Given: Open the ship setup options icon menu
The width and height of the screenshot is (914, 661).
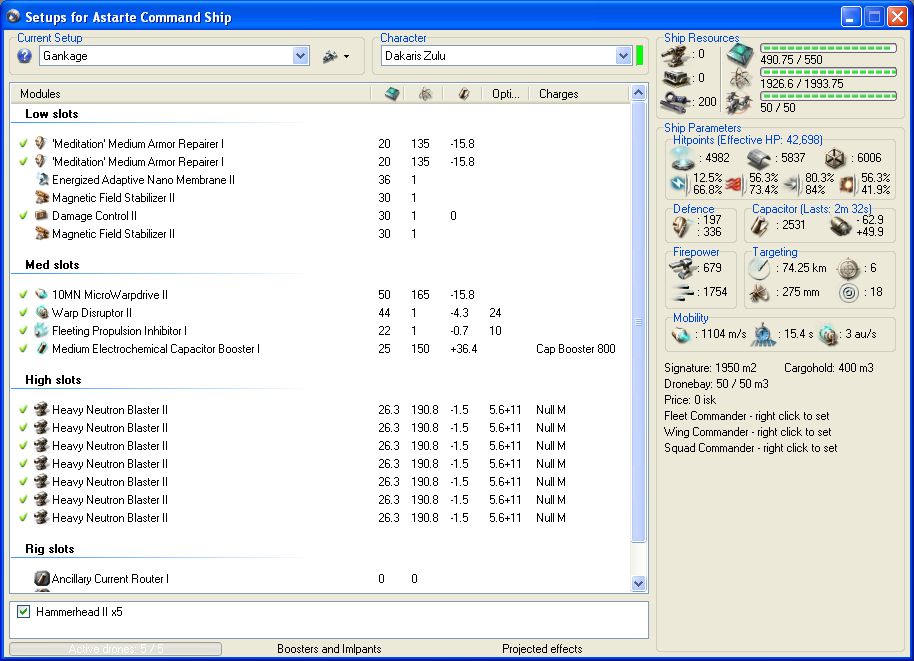Looking at the screenshot, I should (x=331, y=56).
